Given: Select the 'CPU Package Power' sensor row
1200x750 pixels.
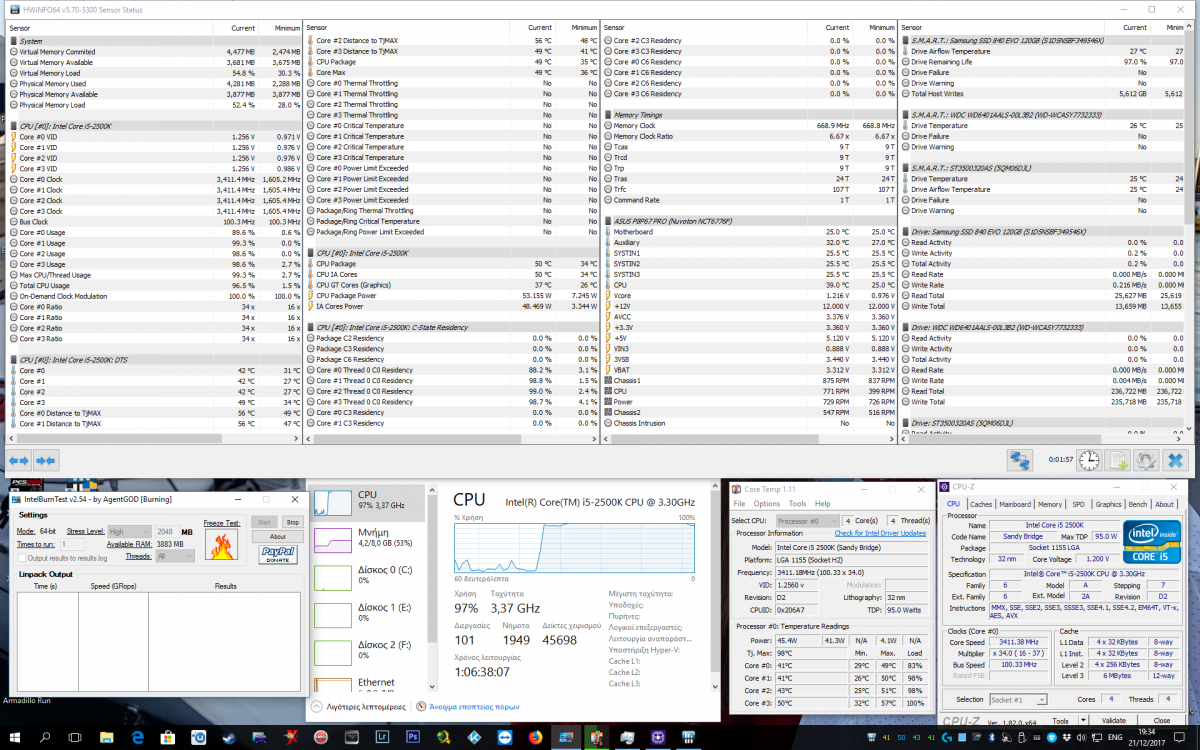Looking at the screenshot, I should pos(450,296).
